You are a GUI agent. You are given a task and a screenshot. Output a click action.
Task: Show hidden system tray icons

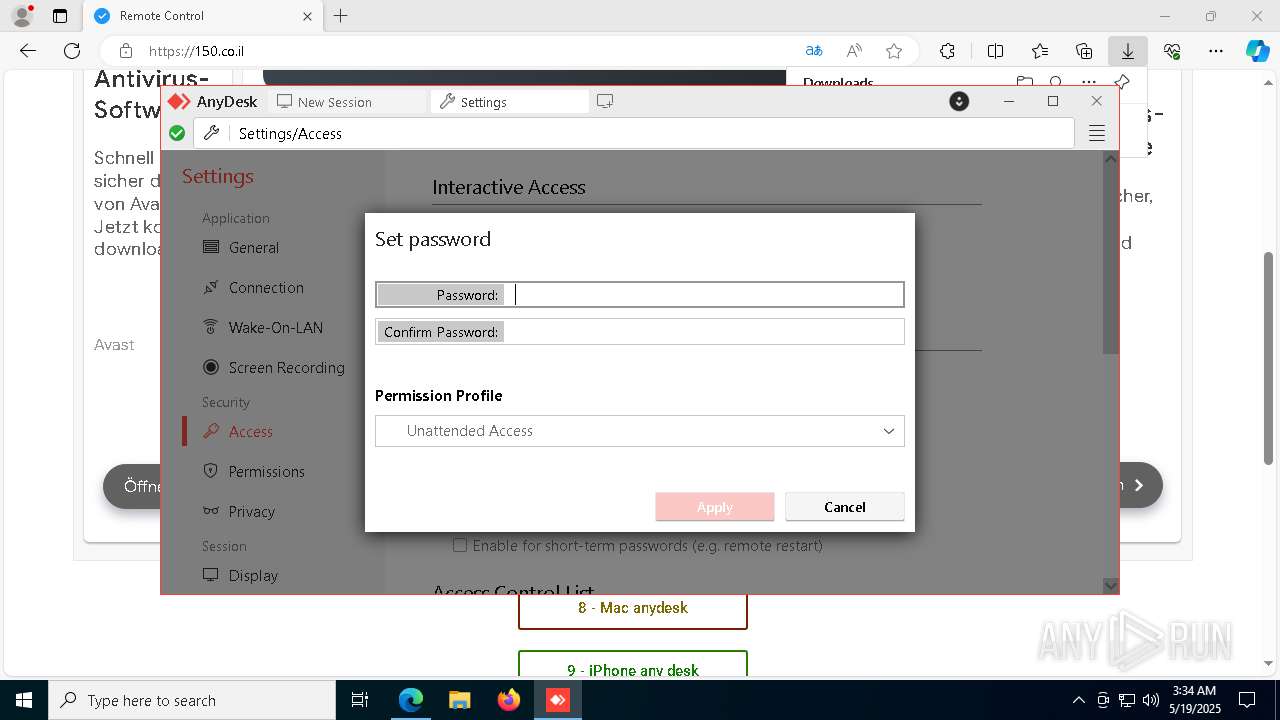pos(1078,700)
